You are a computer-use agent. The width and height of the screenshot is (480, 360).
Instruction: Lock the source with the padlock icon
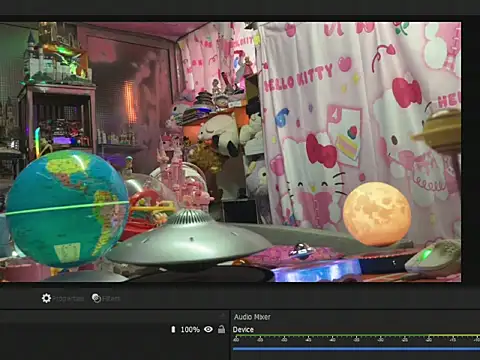(x=221, y=329)
